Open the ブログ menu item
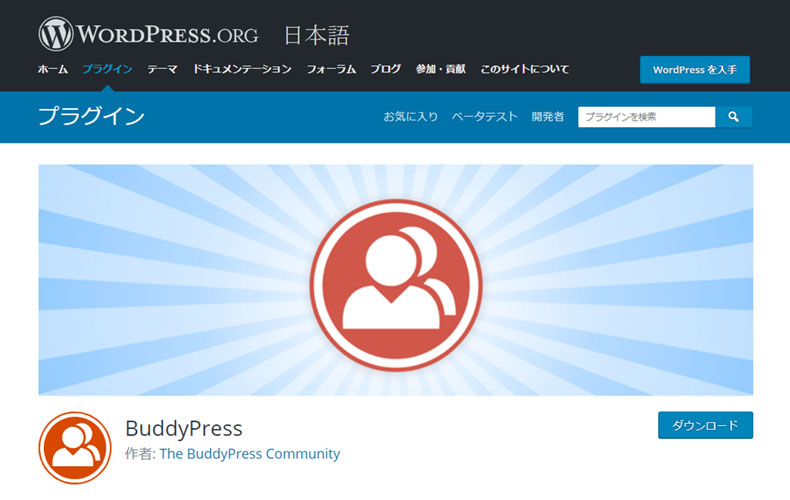The width and height of the screenshot is (790, 500). tap(386, 69)
